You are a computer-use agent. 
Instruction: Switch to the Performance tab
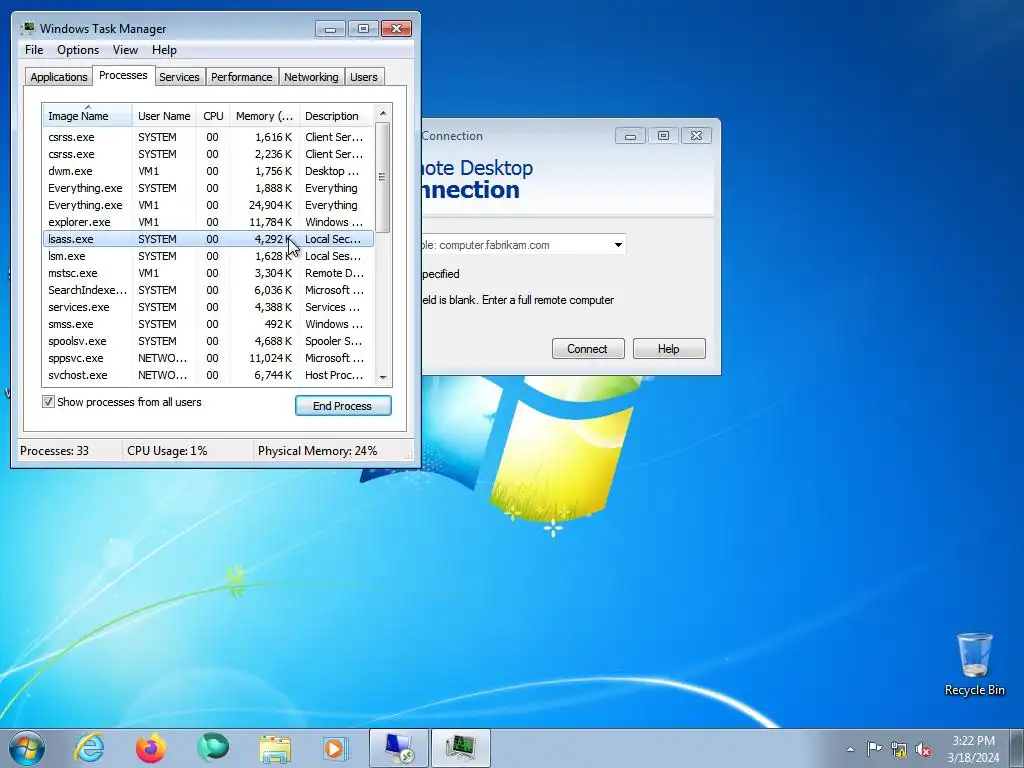(241, 77)
